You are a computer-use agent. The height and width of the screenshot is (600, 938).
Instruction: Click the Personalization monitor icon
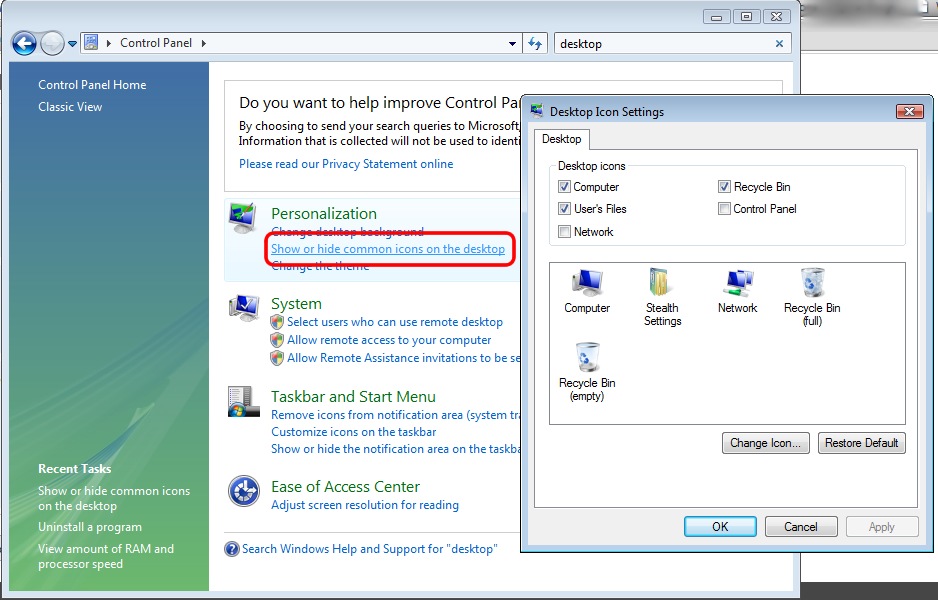(x=243, y=217)
